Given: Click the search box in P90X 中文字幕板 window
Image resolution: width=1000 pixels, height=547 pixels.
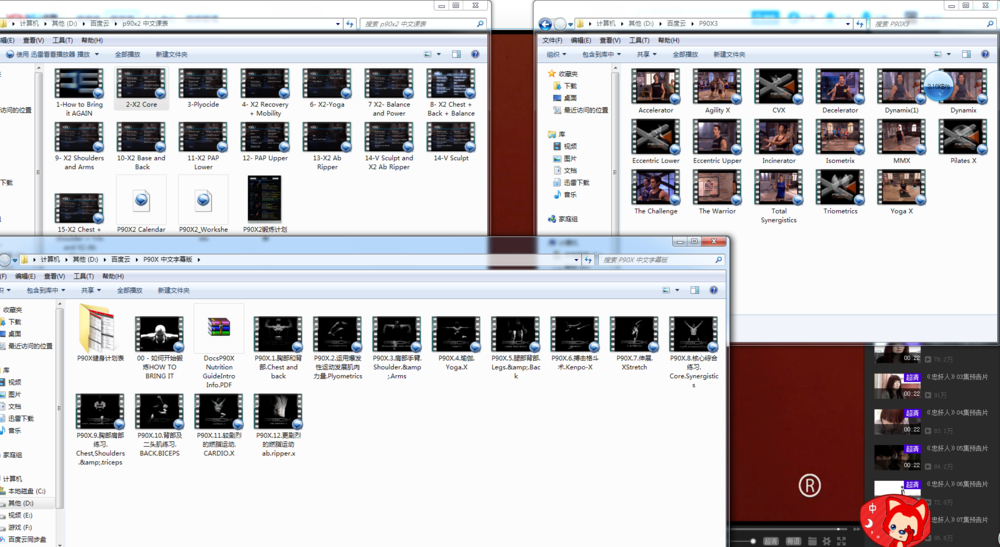Looking at the screenshot, I should pyautogui.click(x=661, y=259).
